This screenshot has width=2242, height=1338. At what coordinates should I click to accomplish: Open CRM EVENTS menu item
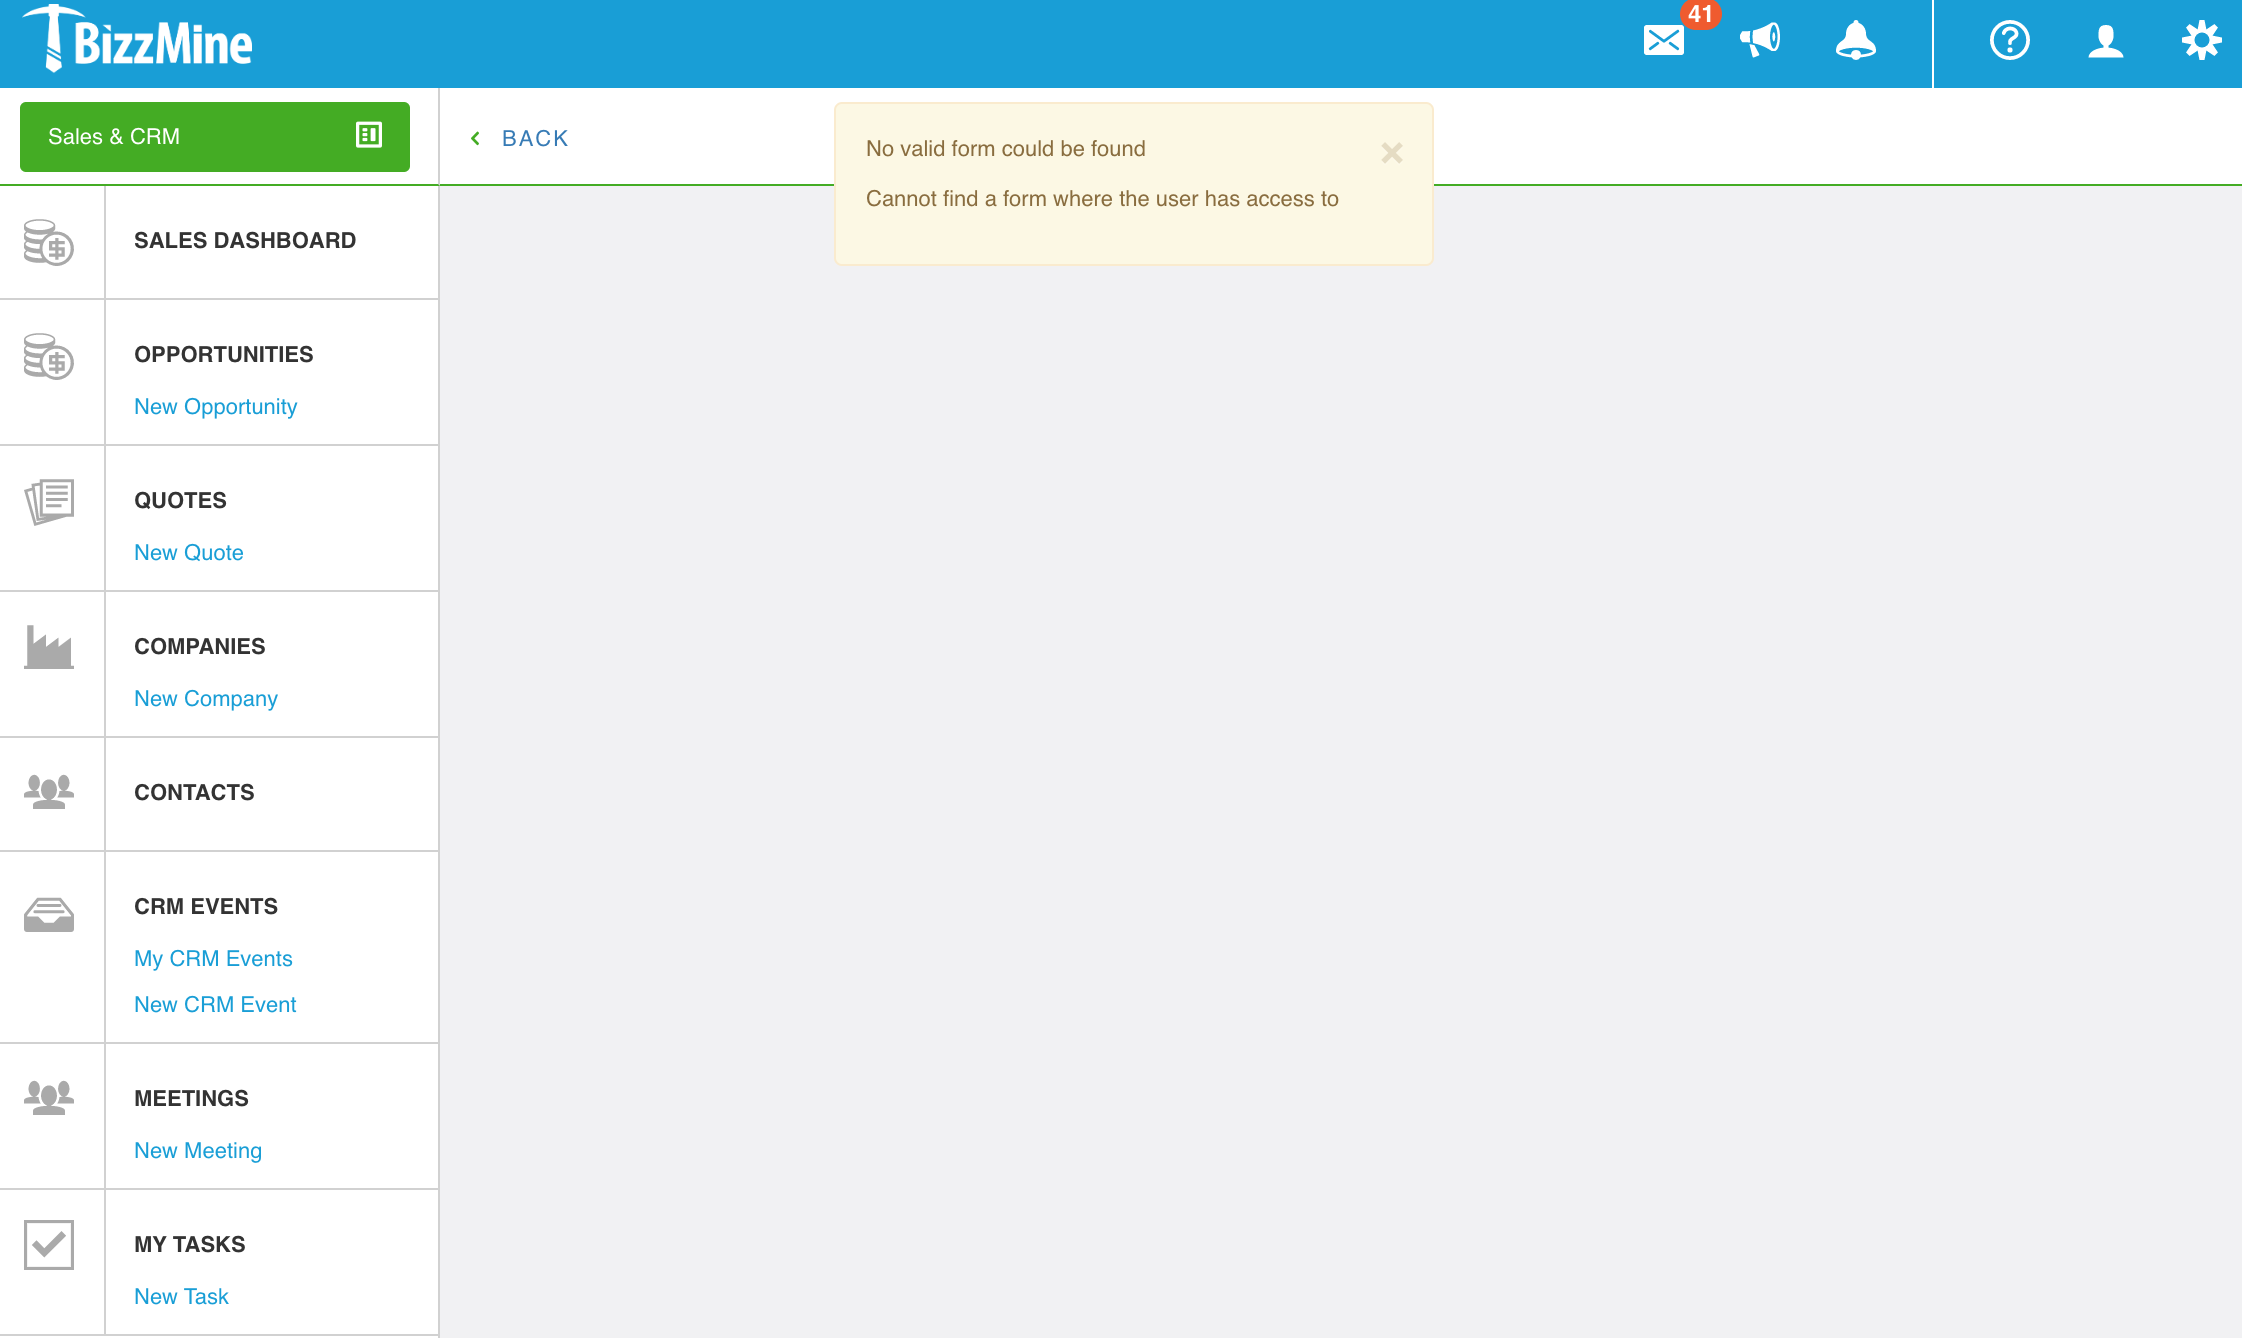206,906
